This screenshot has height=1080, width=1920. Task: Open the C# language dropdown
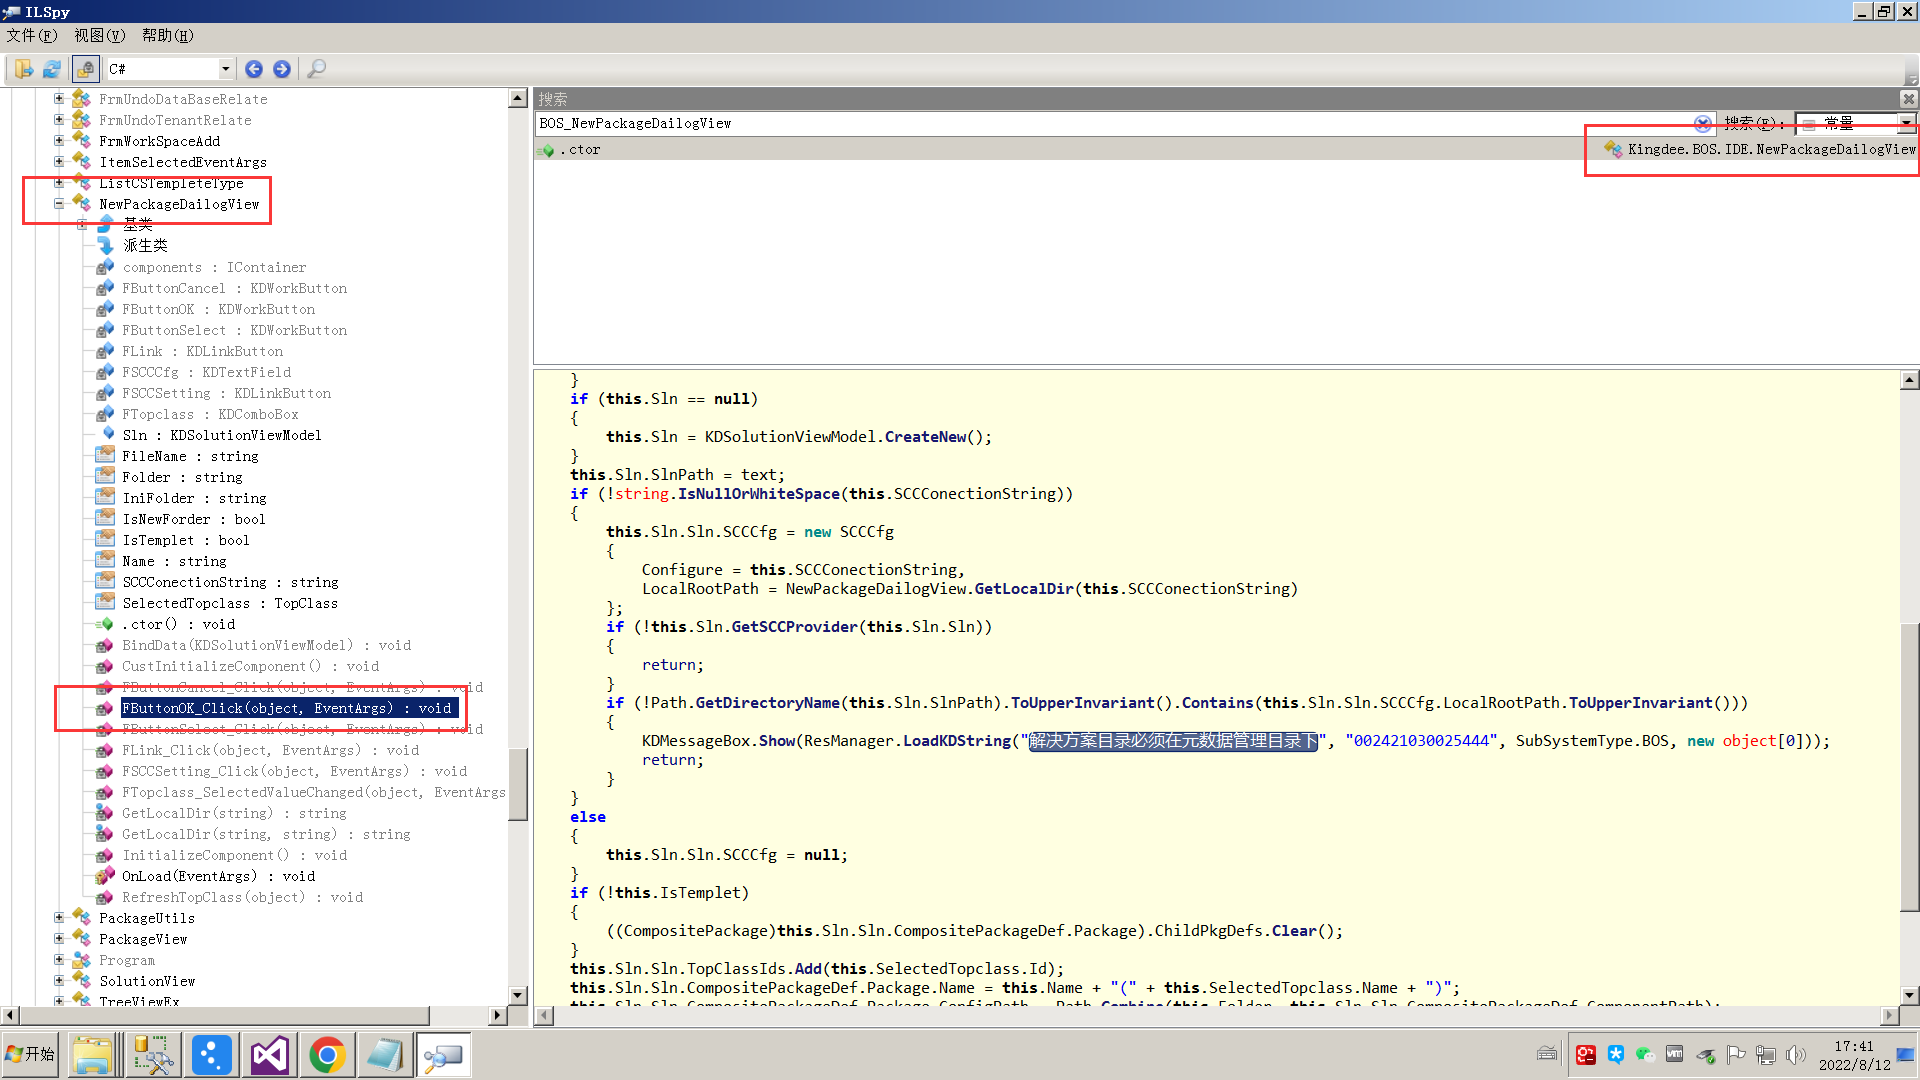225,69
